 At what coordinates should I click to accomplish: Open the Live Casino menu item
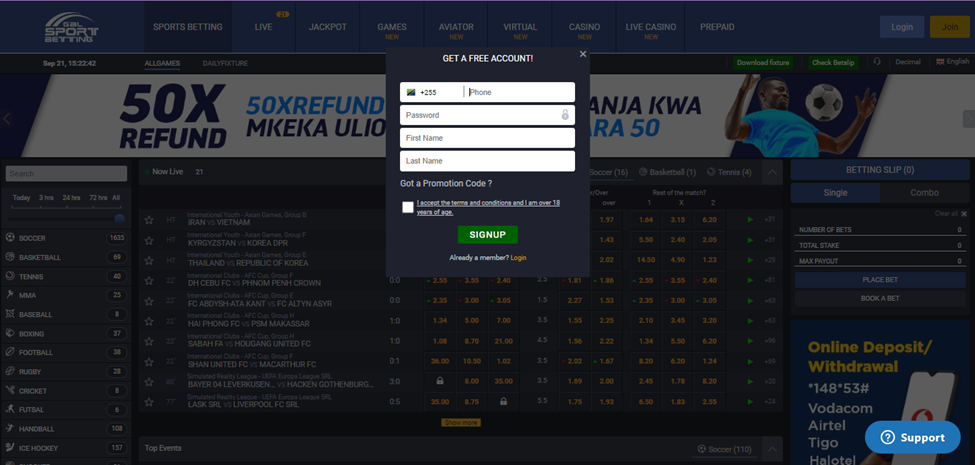coord(651,26)
